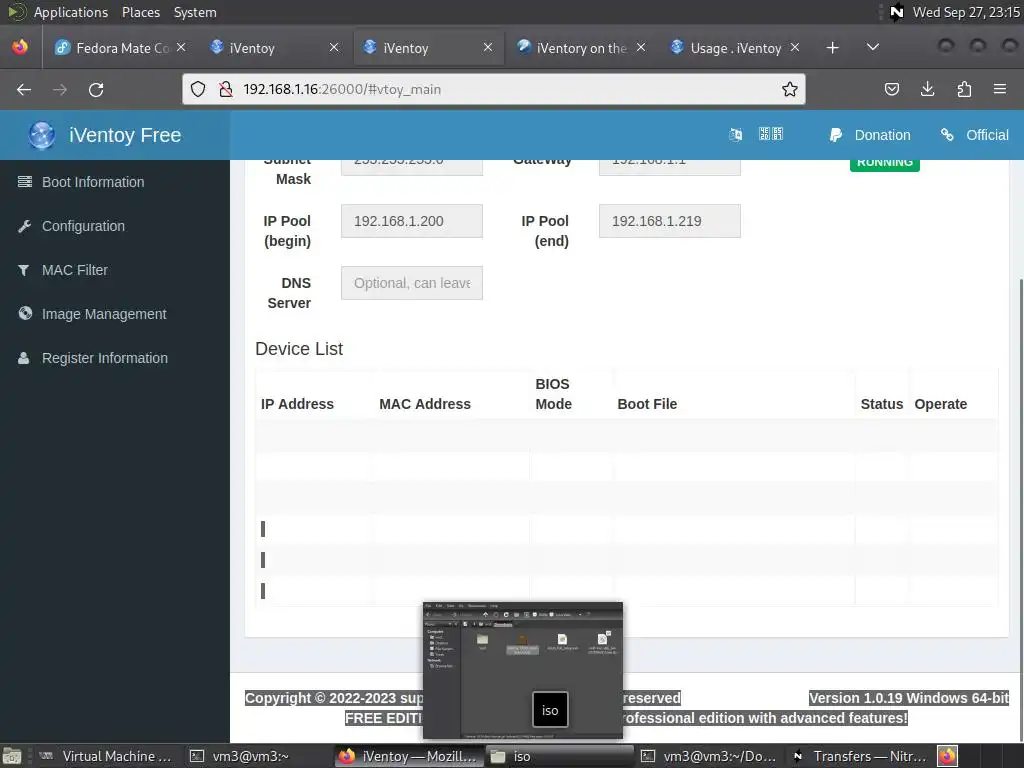Image resolution: width=1024 pixels, height=768 pixels.
Task: Open the Donation link
Action: [882, 135]
